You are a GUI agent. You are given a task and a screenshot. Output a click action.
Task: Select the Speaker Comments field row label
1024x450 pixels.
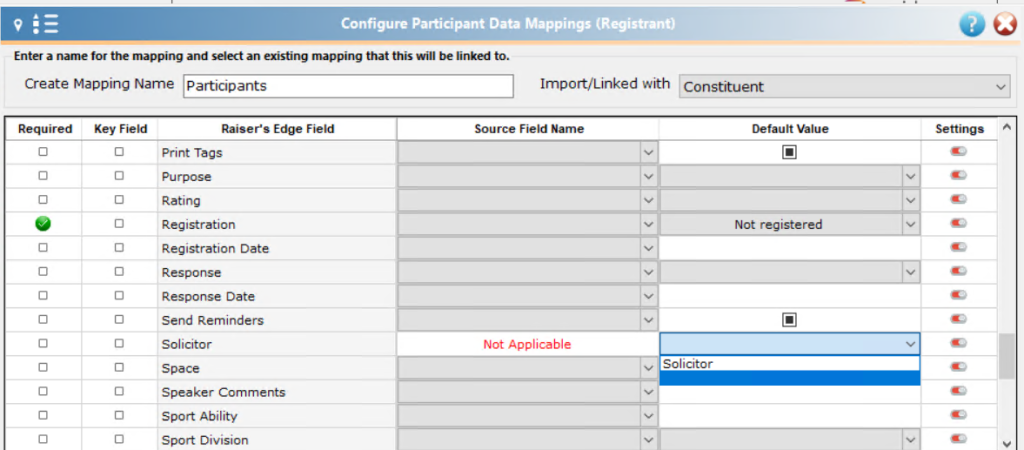point(223,392)
